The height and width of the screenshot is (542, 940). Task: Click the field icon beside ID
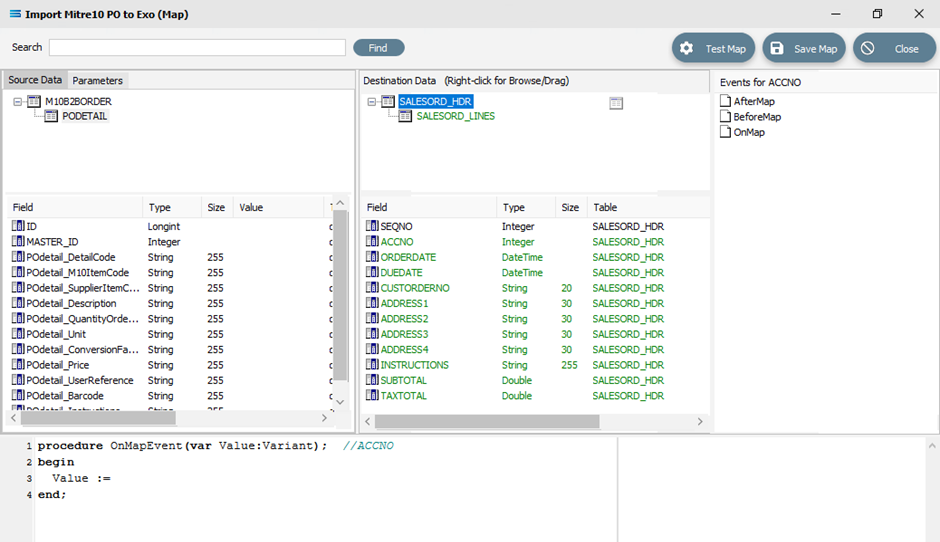click(x=18, y=226)
